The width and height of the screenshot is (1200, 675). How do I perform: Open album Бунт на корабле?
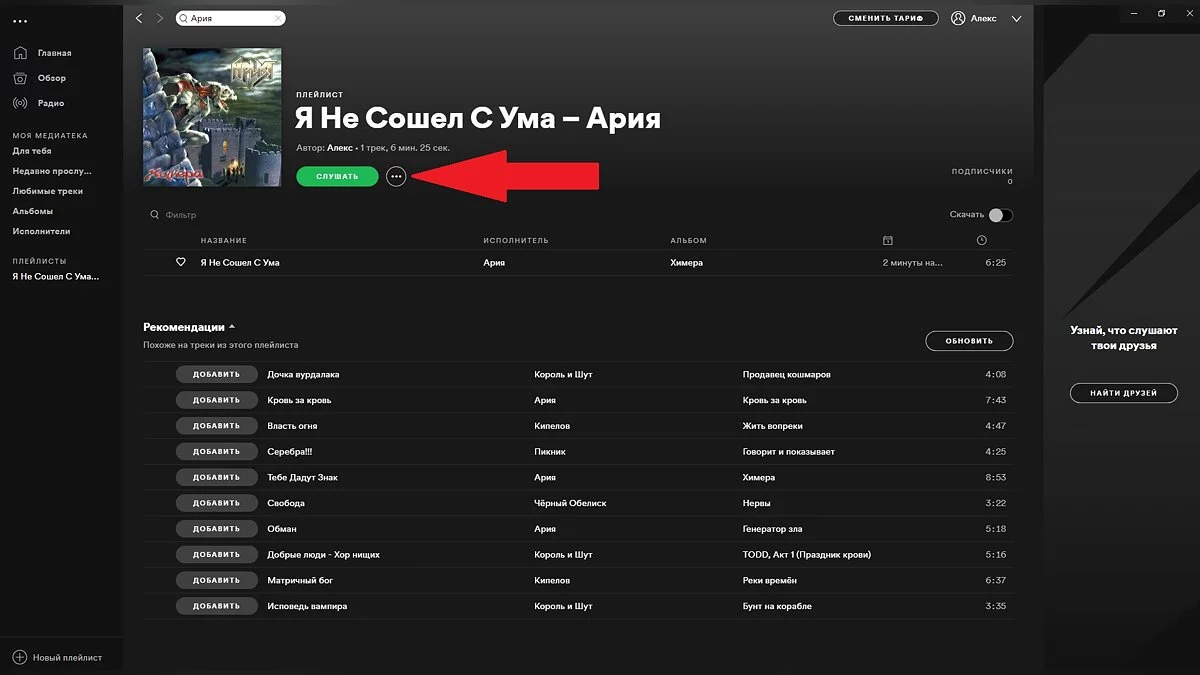click(778, 606)
